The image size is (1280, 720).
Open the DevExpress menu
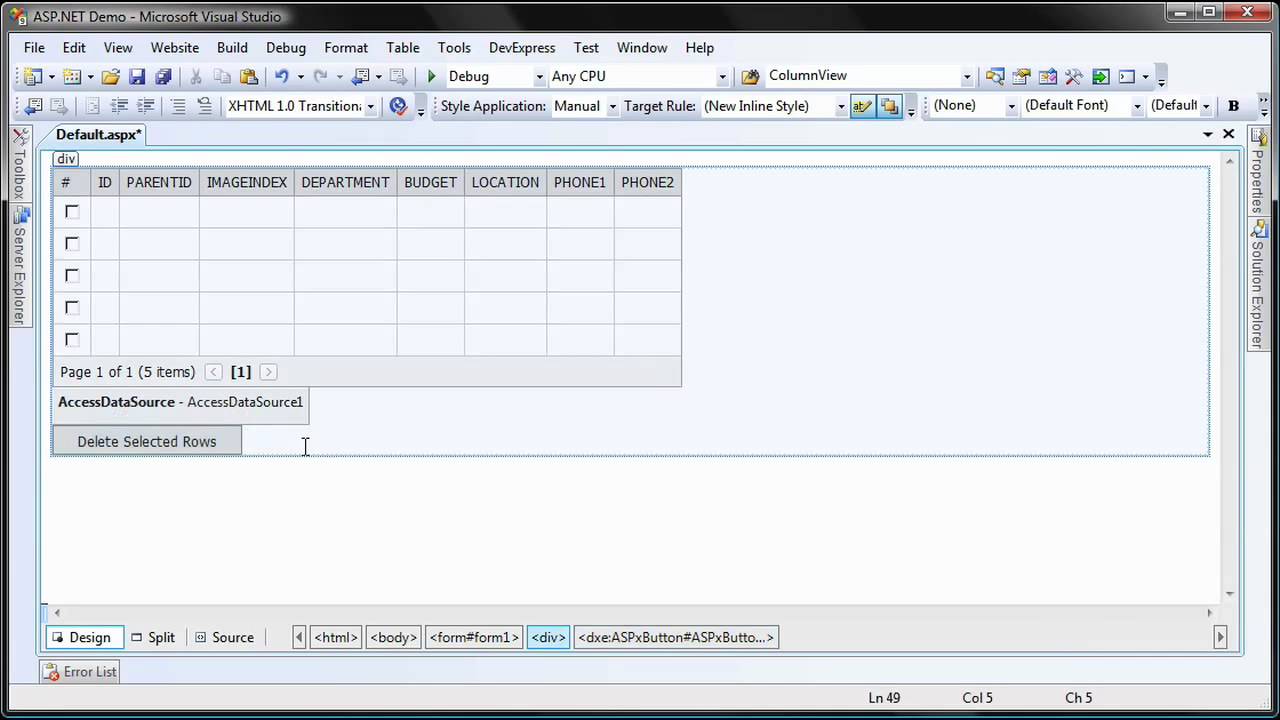[x=522, y=47]
